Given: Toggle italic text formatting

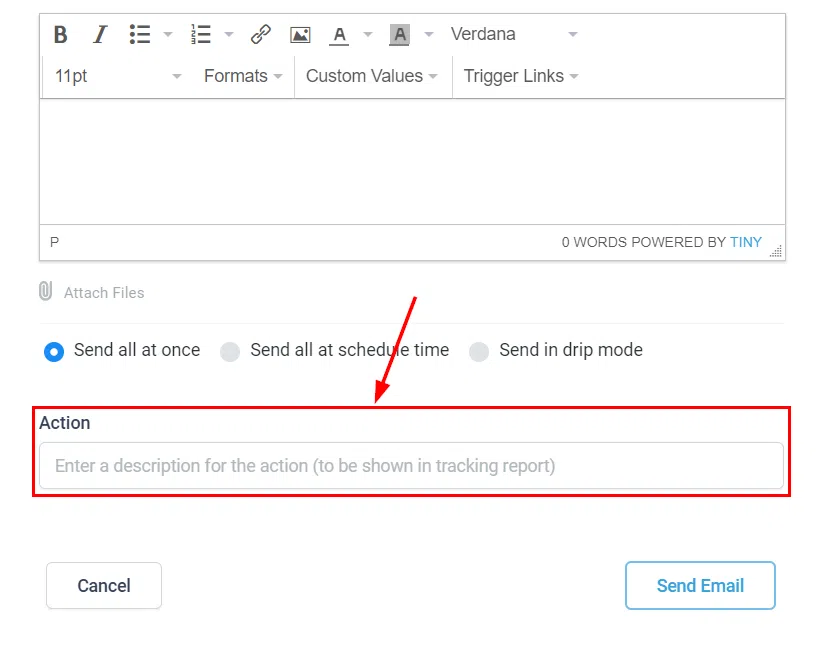Looking at the screenshot, I should click(99, 33).
